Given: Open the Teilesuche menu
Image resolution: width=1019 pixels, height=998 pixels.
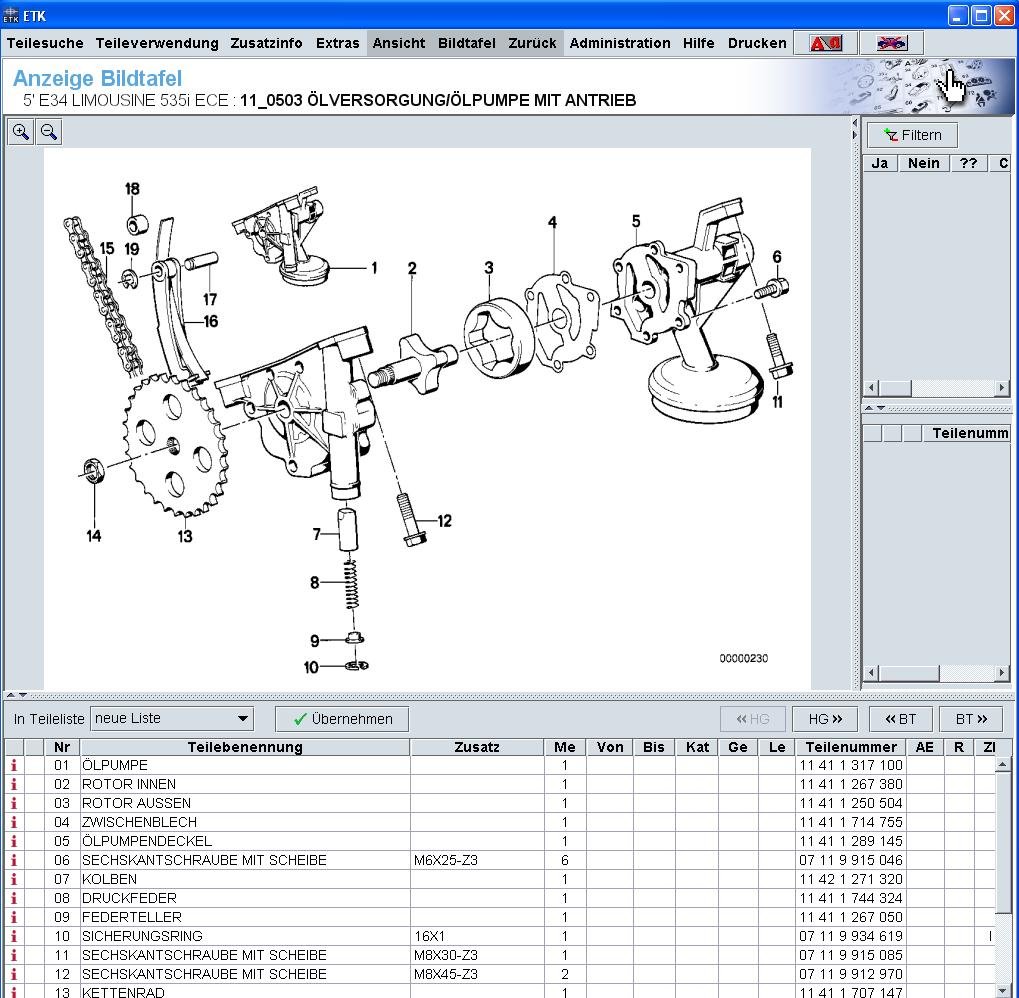Looking at the screenshot, I should click(x=45, y=43).
